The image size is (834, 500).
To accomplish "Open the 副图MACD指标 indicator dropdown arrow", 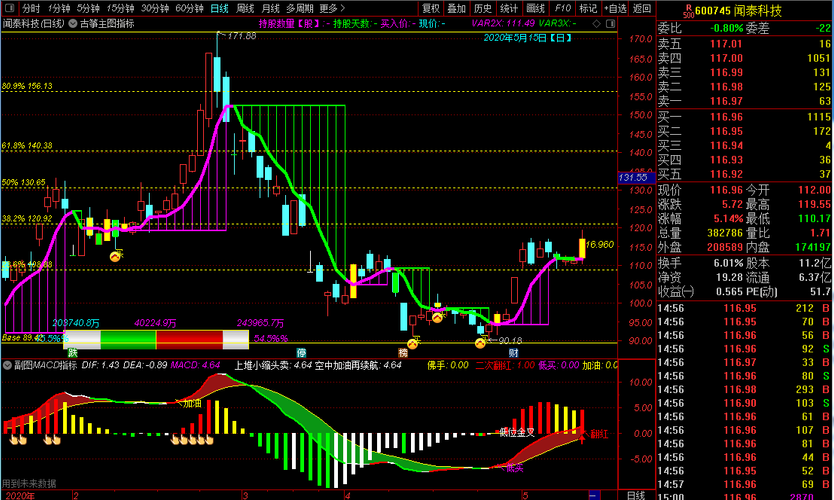I will coord(7,365).
